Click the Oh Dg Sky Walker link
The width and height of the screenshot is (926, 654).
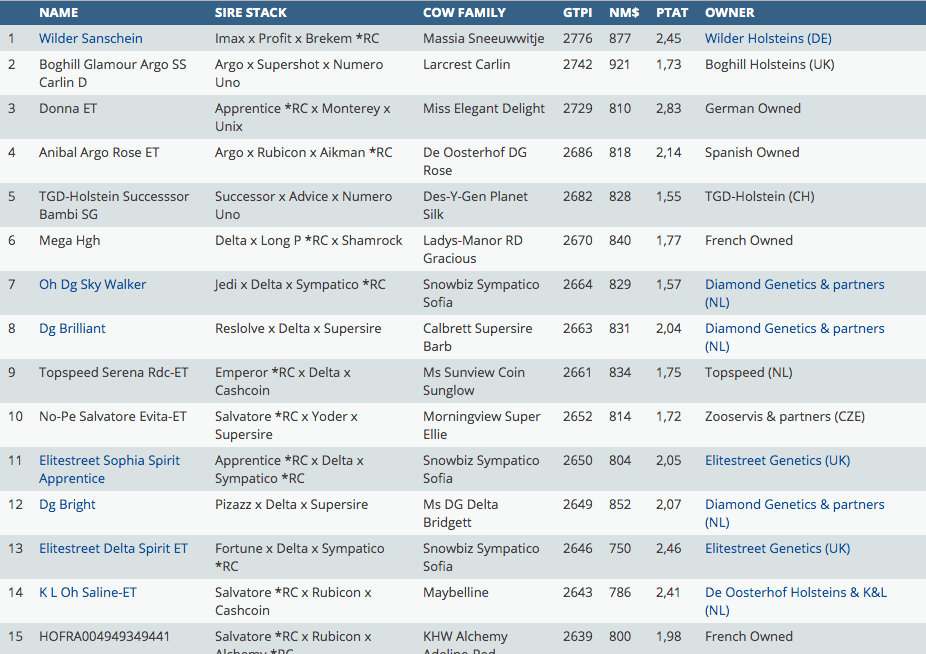92,285
